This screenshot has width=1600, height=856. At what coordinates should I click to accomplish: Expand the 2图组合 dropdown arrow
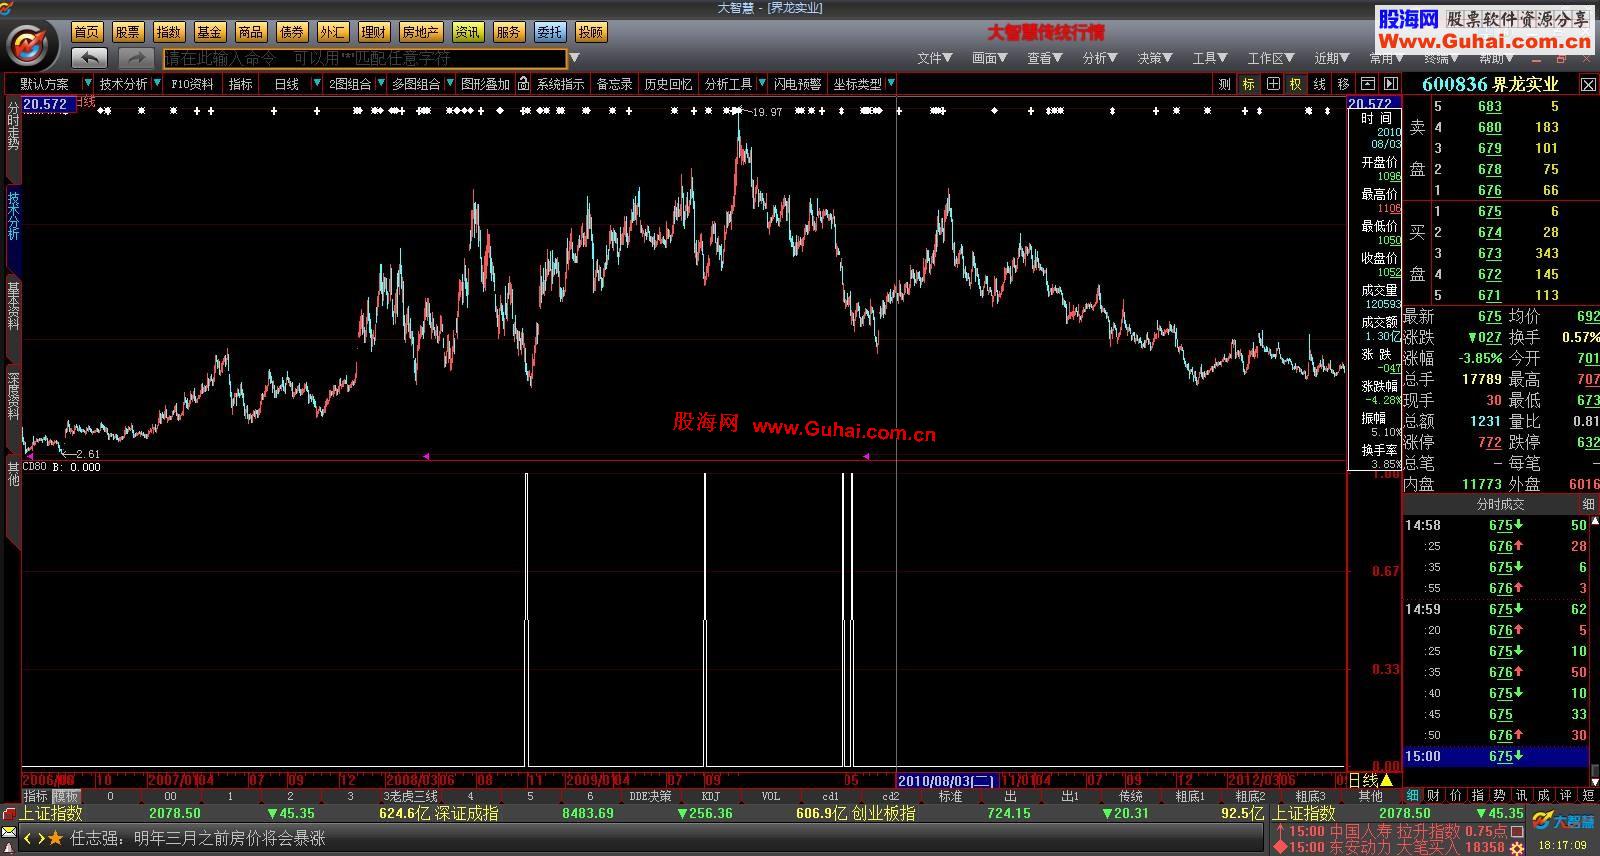click(x=380, y=84)
